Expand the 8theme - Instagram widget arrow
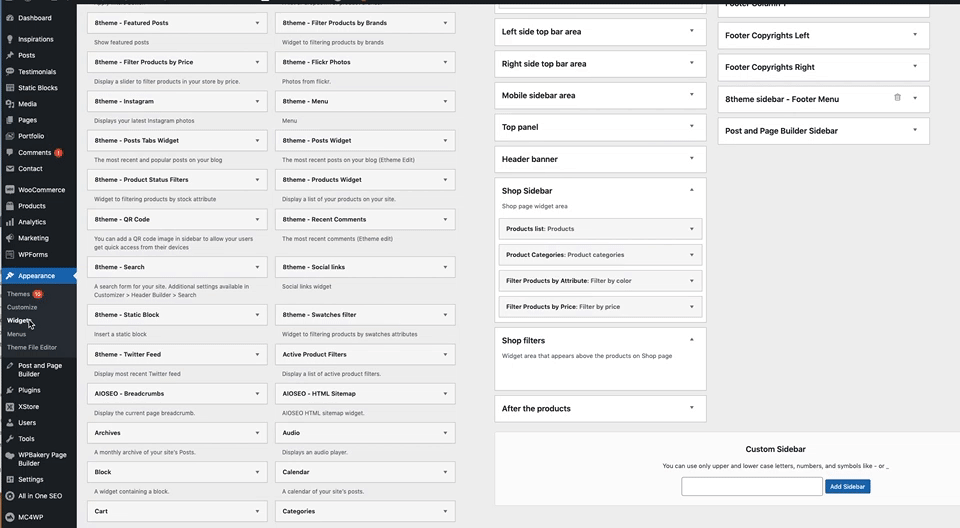The width and height of the screenshot is (960, 528). (257, 102)
